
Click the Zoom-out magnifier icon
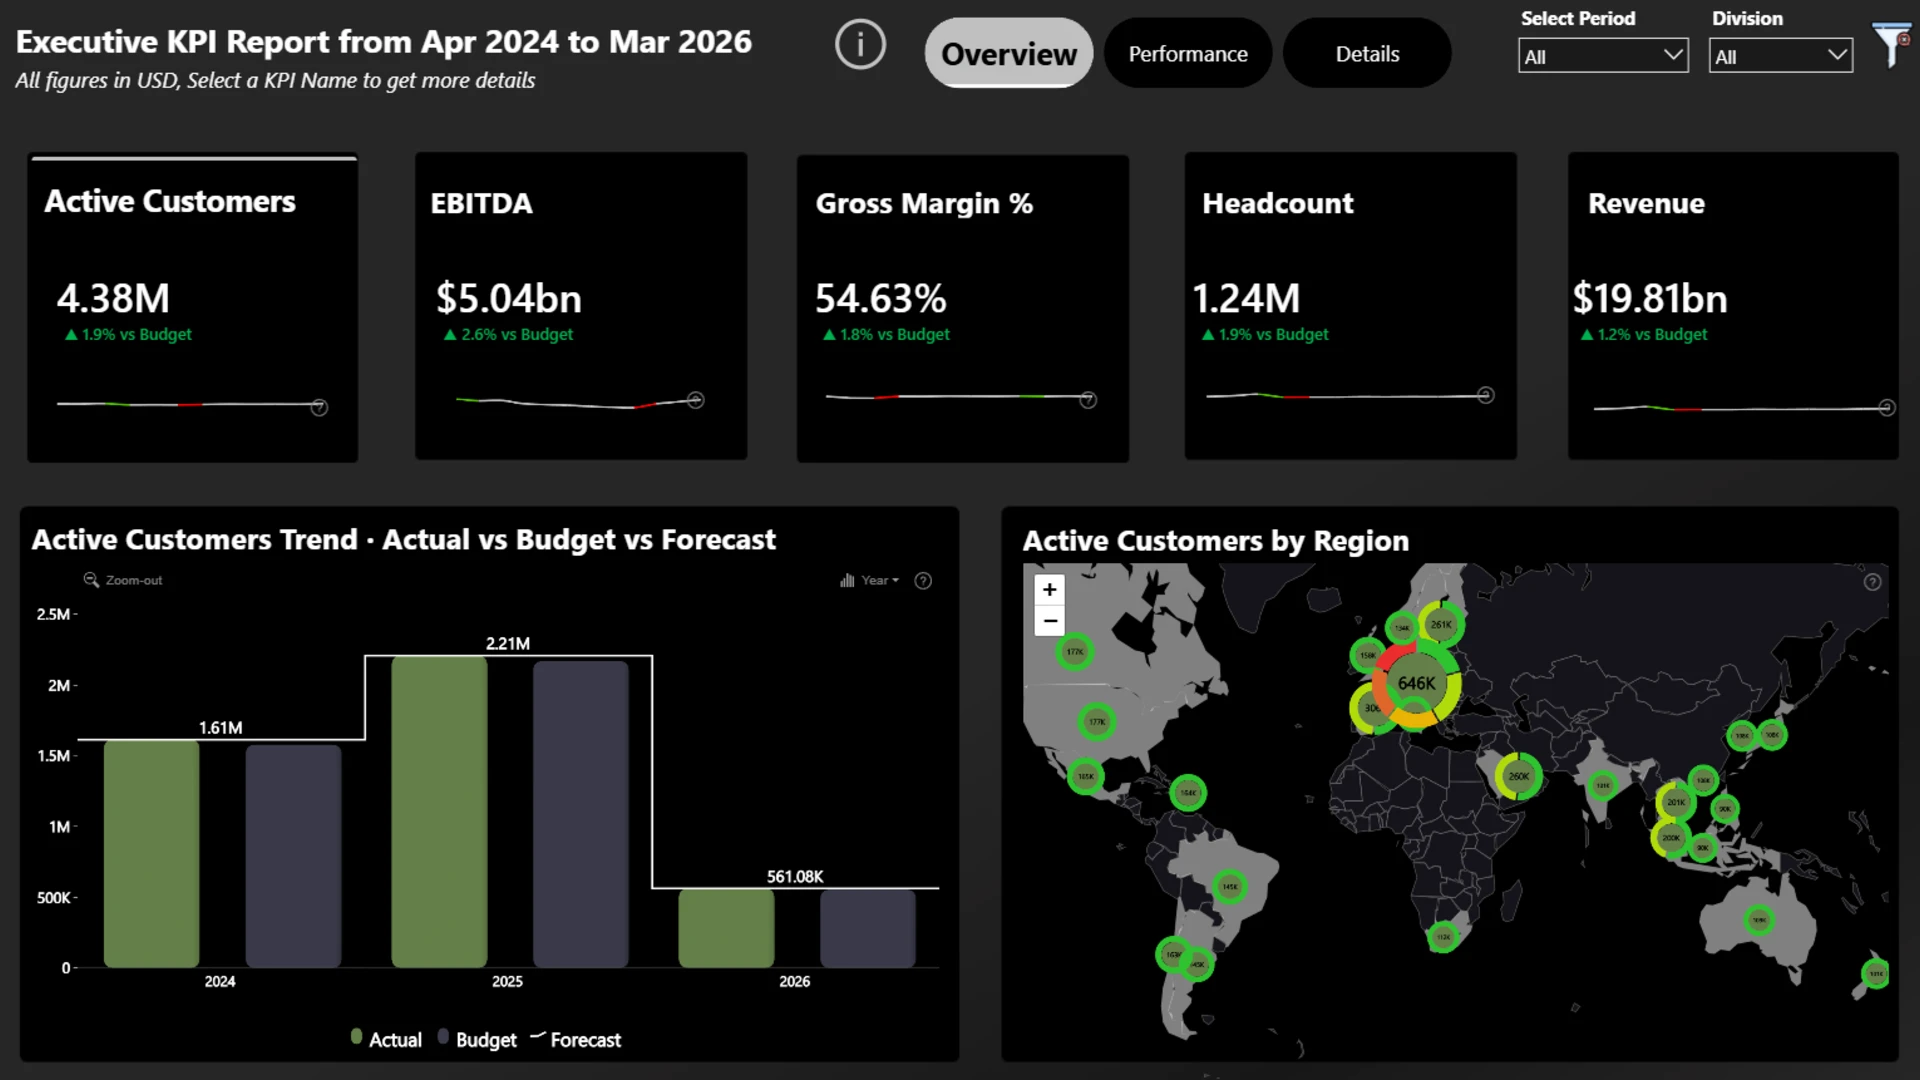coord(91,580)
